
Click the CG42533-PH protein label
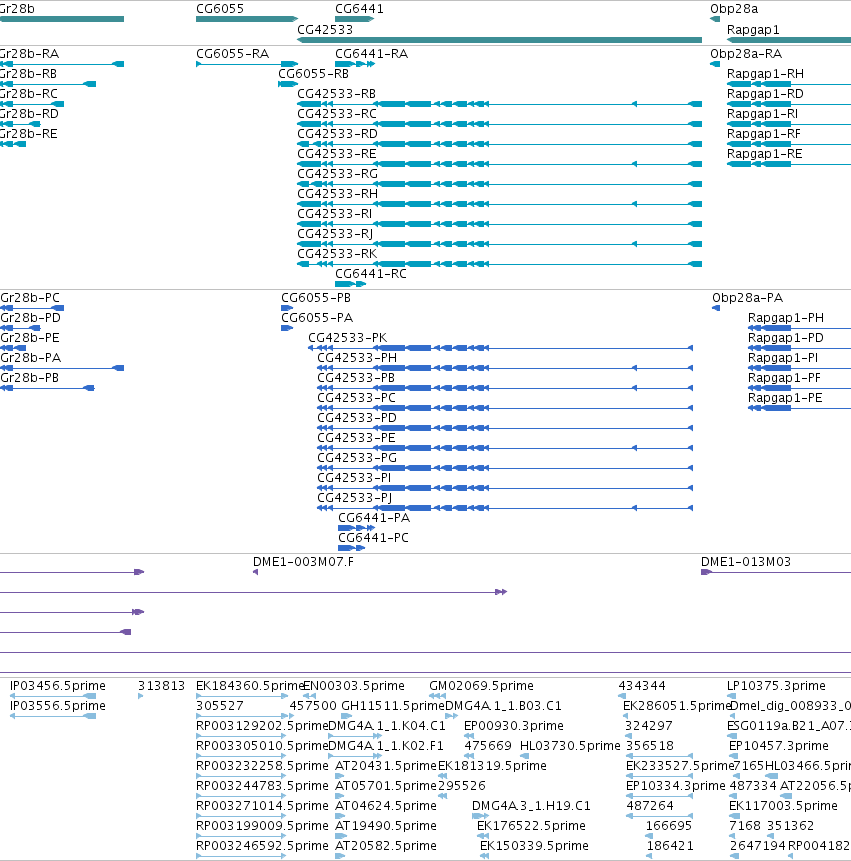[x=357, y=358]
